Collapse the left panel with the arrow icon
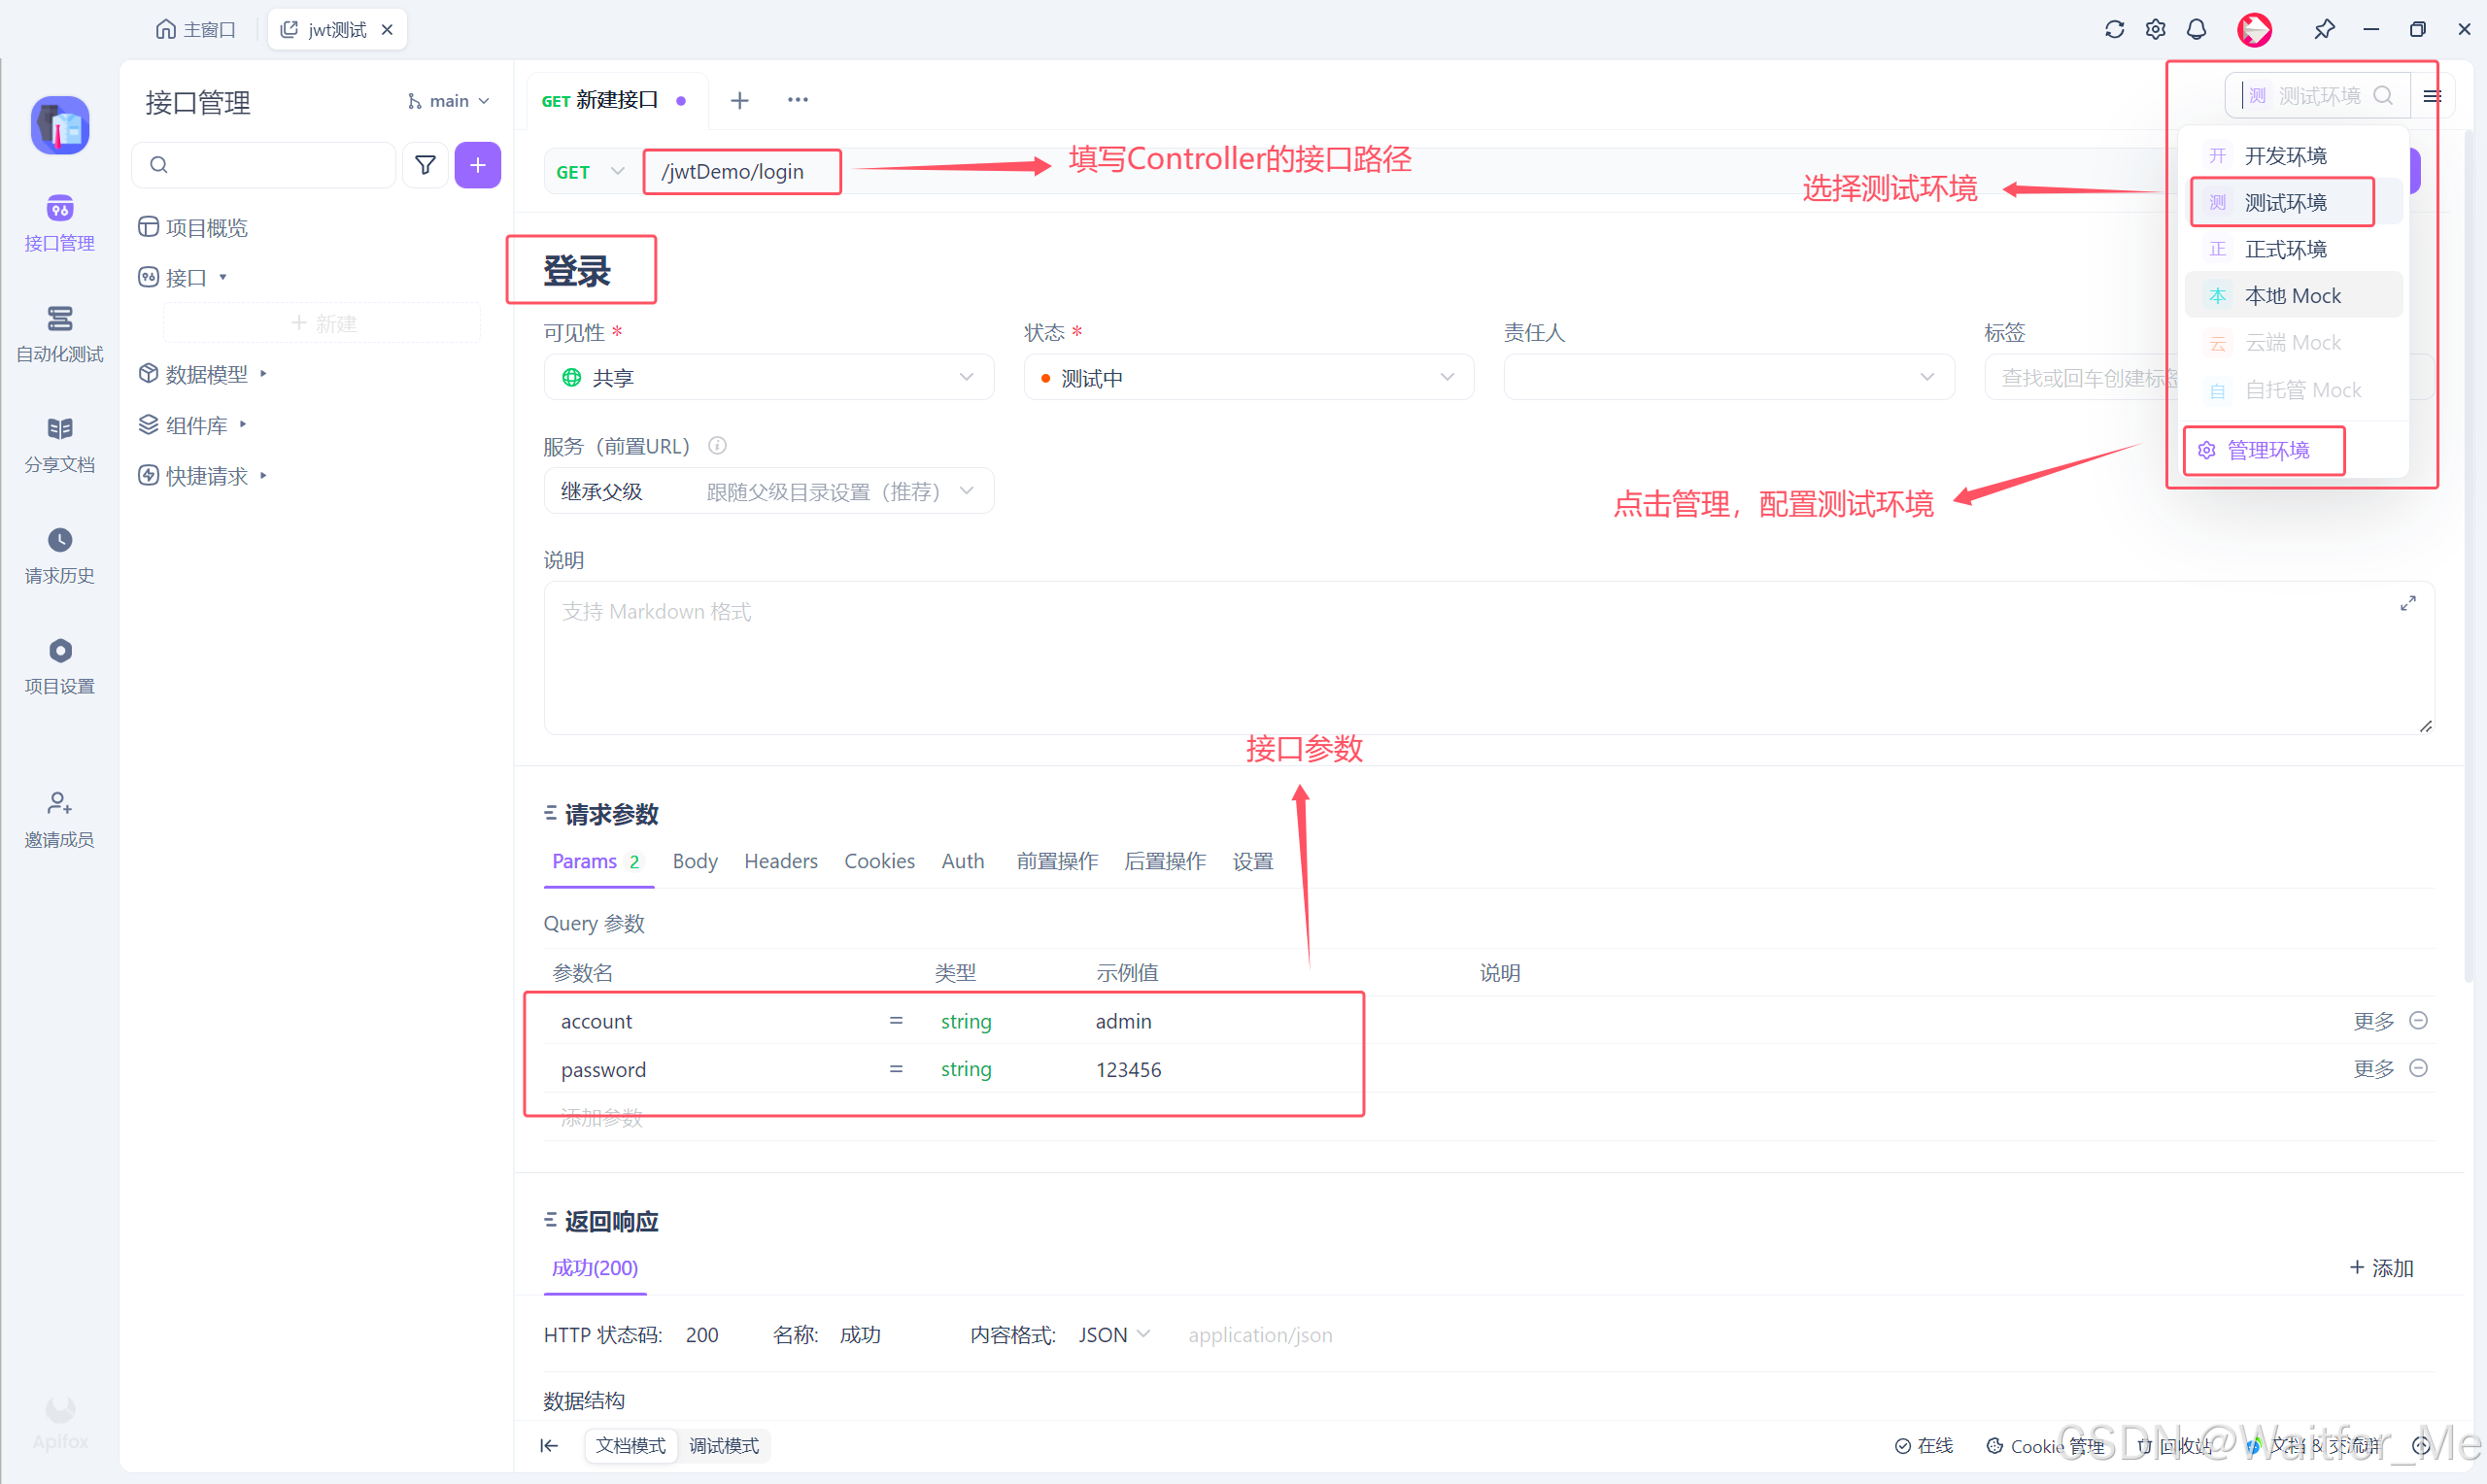The width and height of the screenshot is (2487, 1484). pos(549,1446)
